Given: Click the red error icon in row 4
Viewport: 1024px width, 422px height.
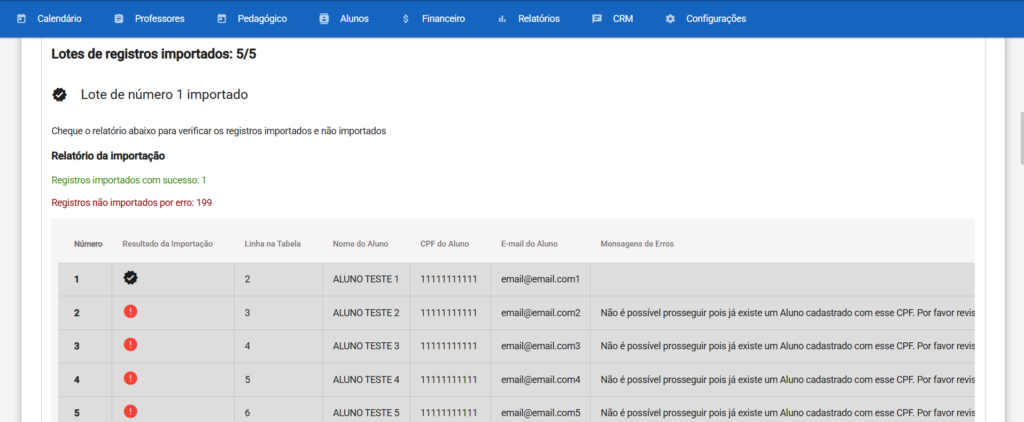Looking at the screenshot, I should point(131,379).
